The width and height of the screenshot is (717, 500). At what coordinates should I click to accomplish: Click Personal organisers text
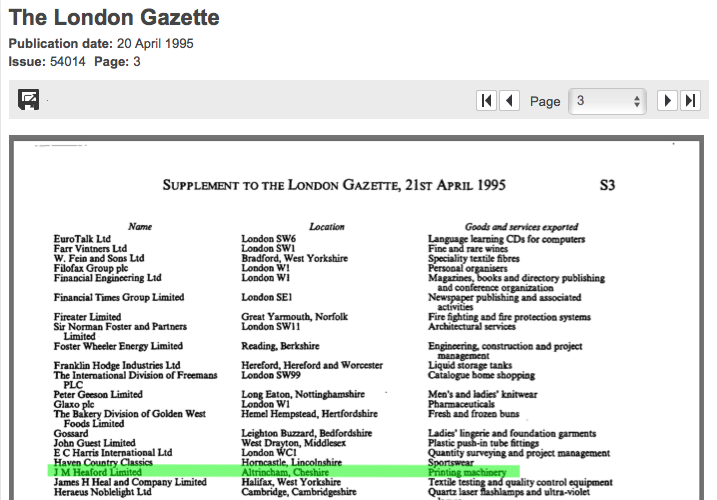point(468,268)
